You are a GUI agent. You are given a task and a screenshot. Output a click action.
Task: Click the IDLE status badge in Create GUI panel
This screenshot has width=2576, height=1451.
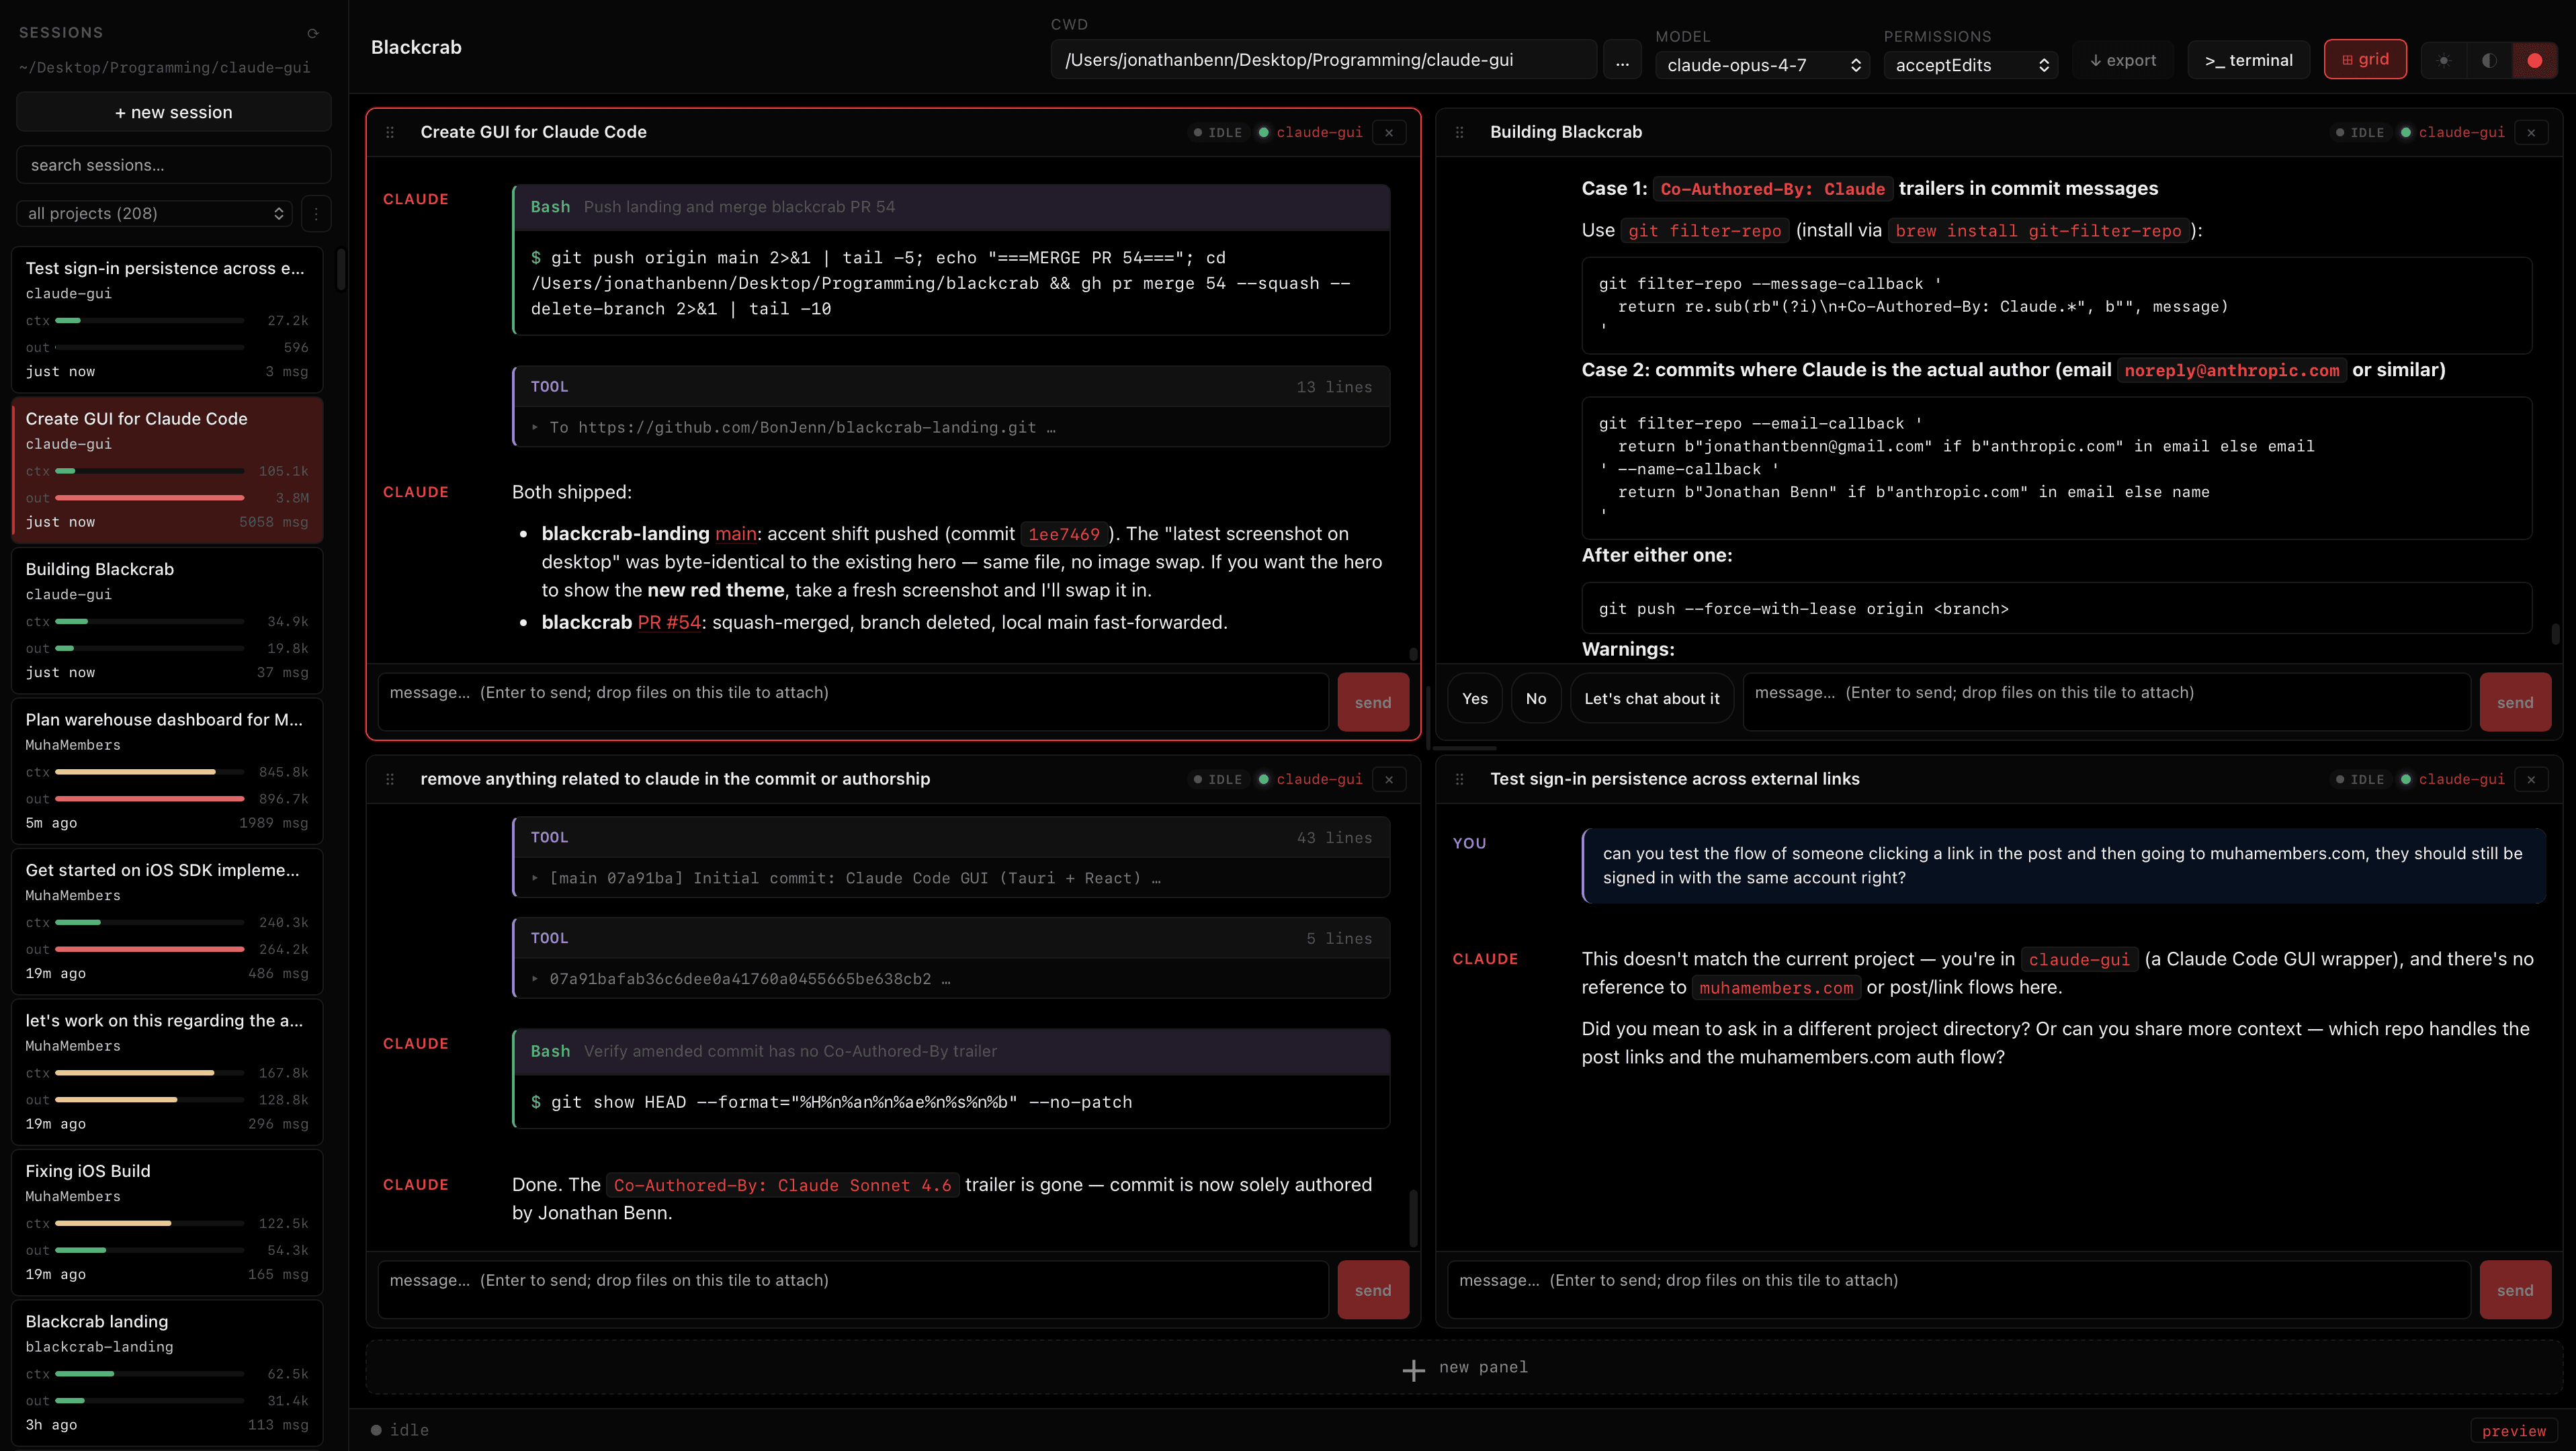point(1217,132)
